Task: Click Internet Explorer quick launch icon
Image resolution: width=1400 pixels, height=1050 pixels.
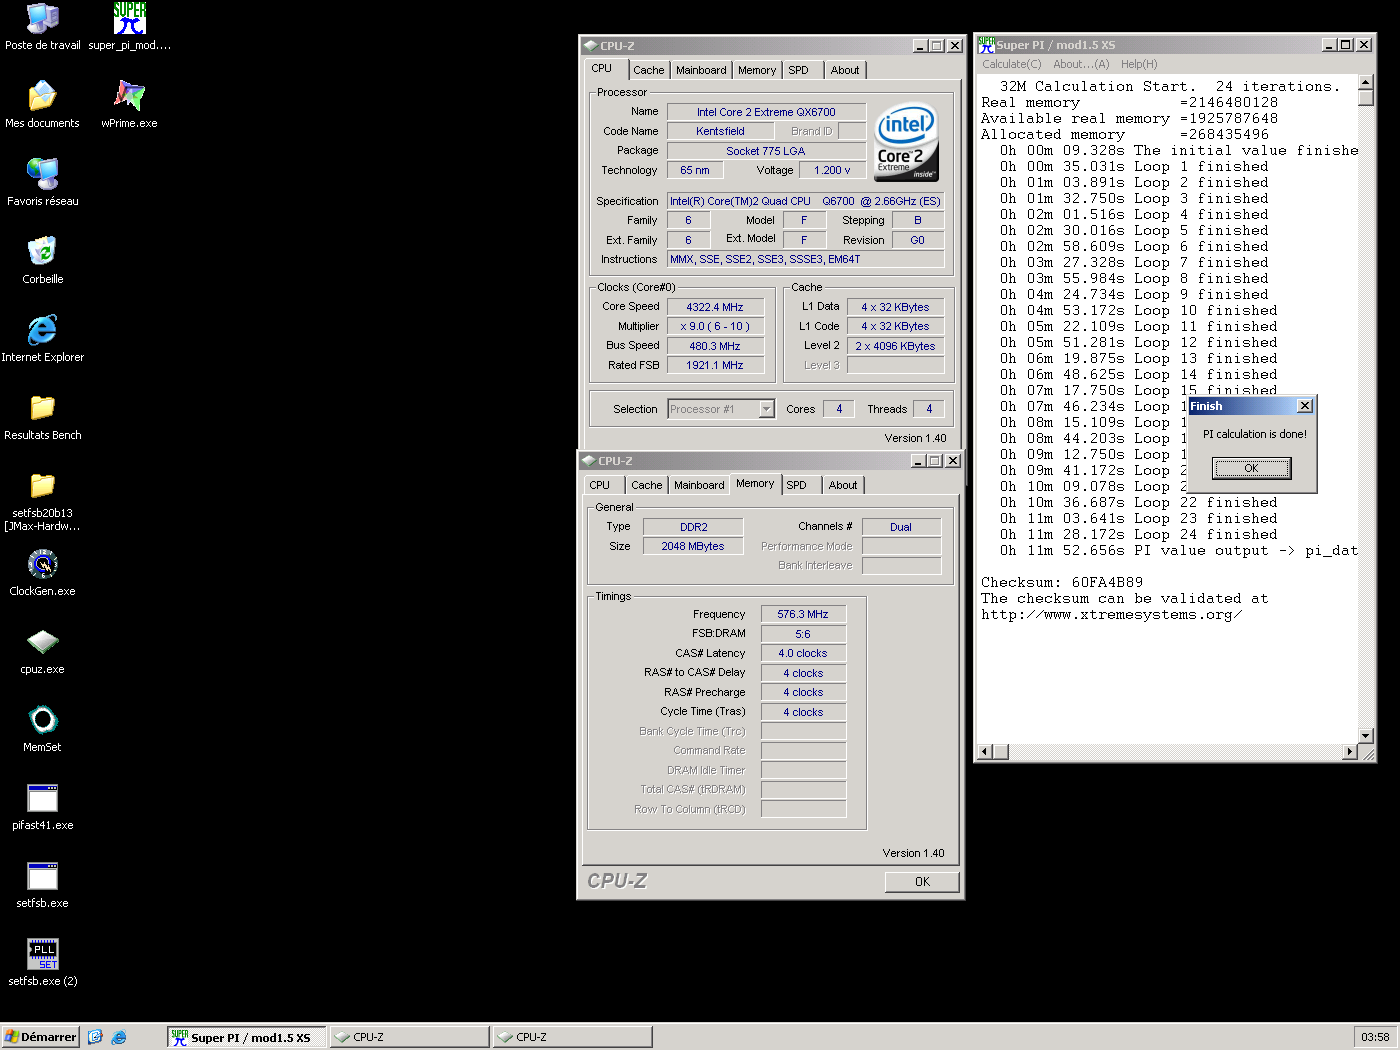Action: [x=119, y=1037]
